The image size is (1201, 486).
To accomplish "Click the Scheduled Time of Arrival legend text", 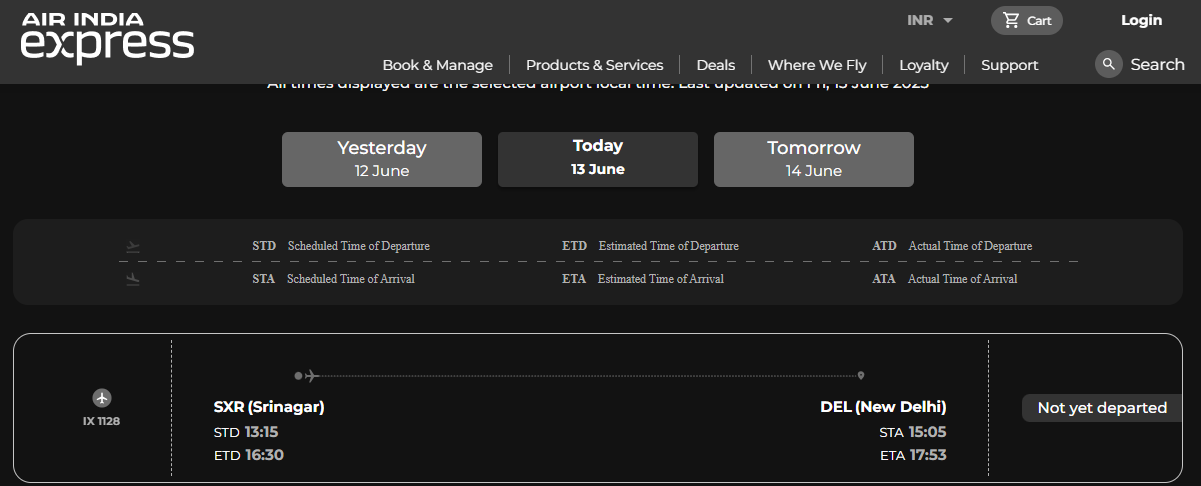I will (x=351, y=279).
